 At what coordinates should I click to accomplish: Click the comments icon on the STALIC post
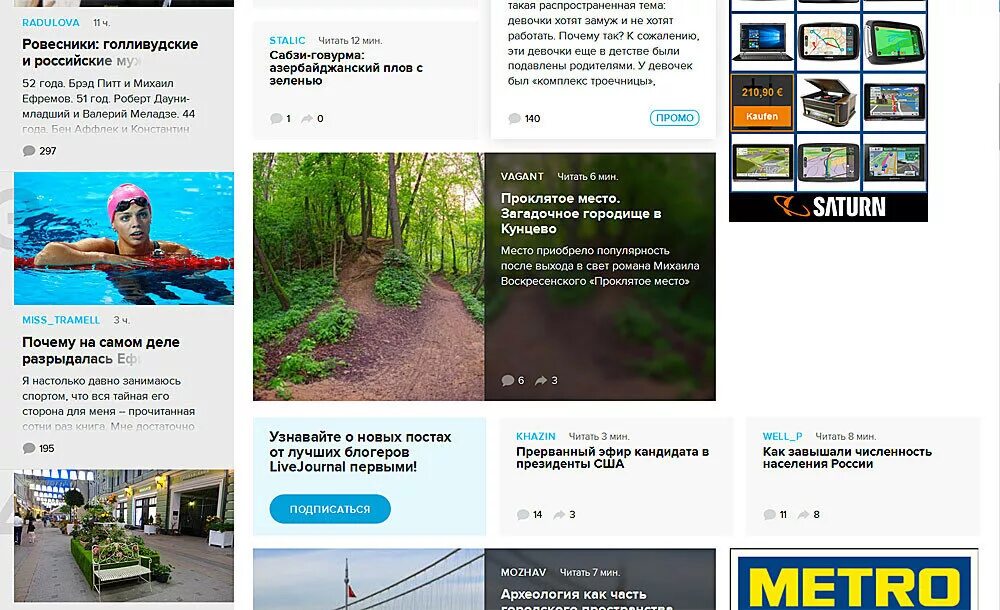pyautogui.click(x=276, y=119)
